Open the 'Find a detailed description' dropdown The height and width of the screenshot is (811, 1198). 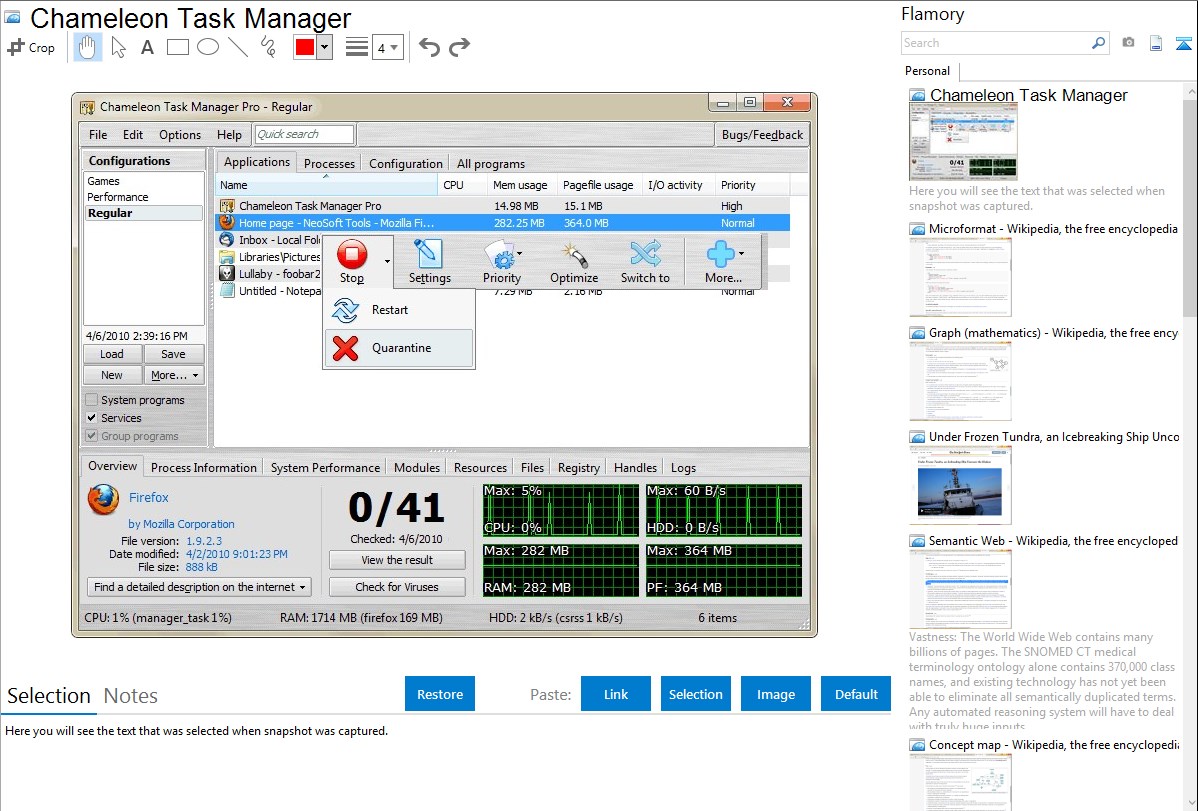tap(200, 587)
